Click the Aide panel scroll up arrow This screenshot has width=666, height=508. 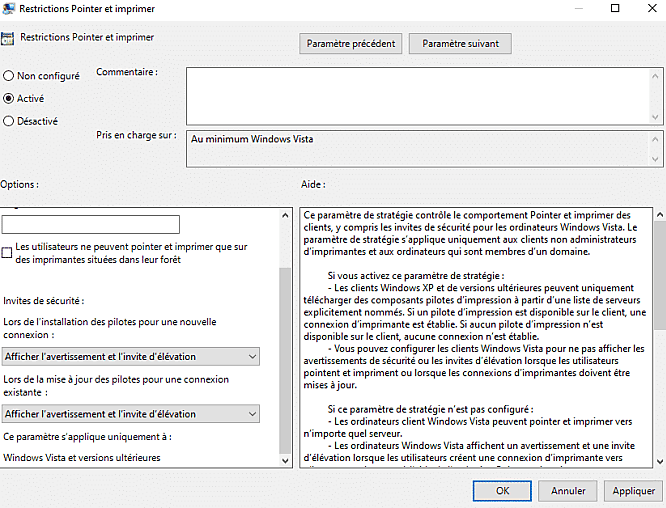660,215
